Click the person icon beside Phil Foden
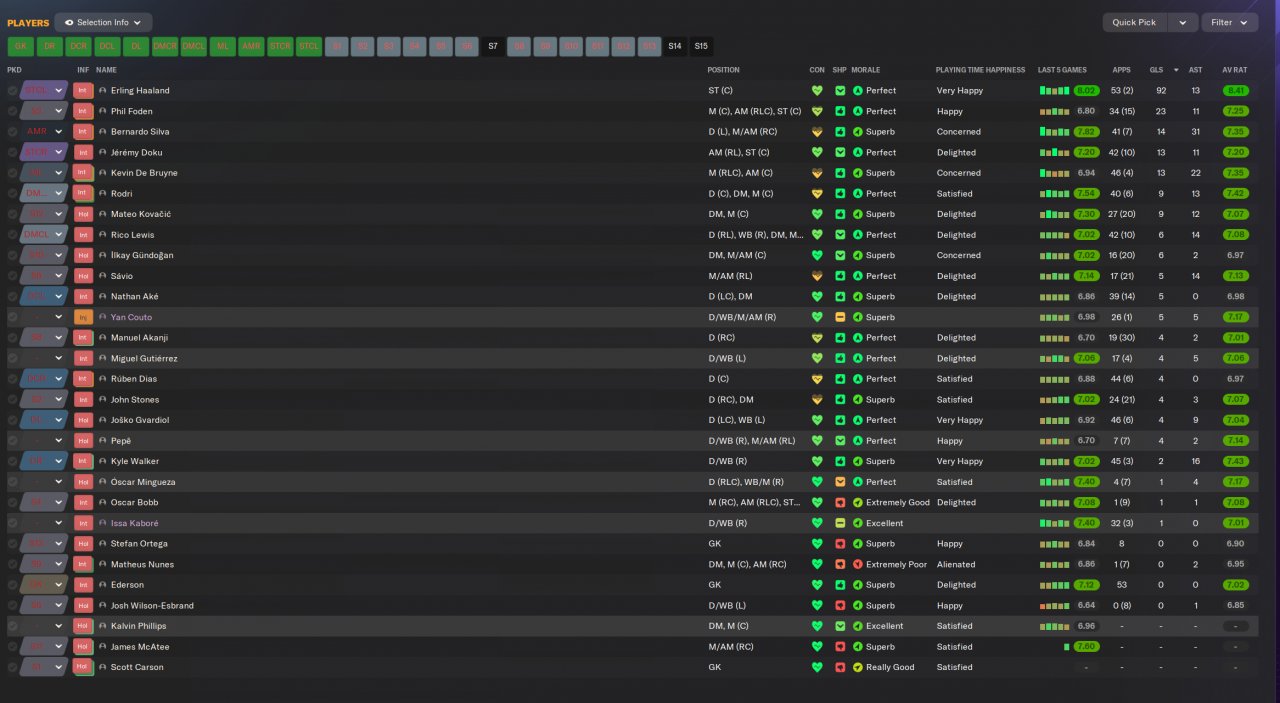 [102, 111]
